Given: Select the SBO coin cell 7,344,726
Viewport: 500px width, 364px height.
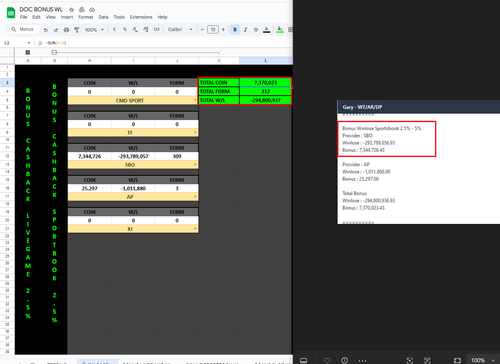Looking at the screenshot, I should (89, 156).
